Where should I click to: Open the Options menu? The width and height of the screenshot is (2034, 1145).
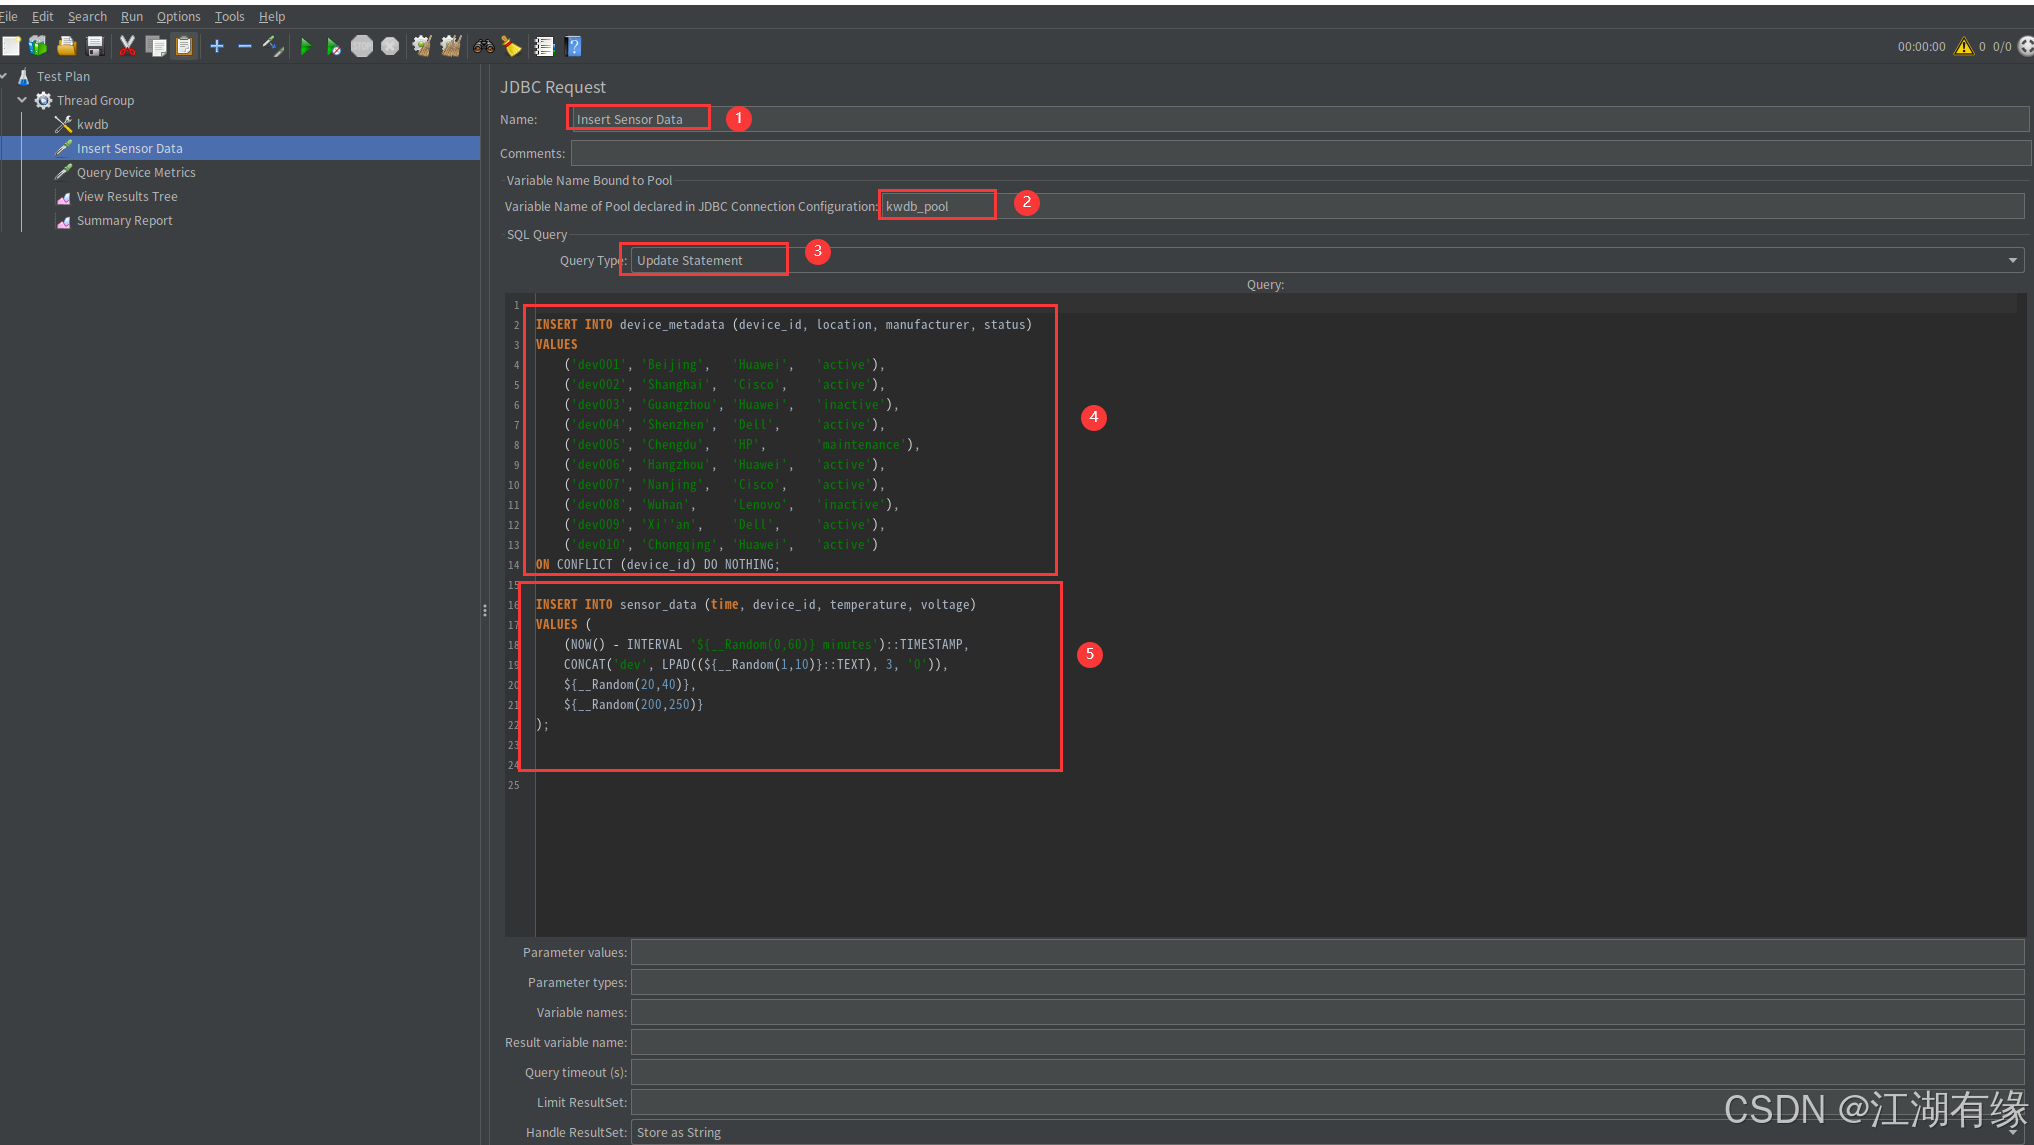click(178, 16)
